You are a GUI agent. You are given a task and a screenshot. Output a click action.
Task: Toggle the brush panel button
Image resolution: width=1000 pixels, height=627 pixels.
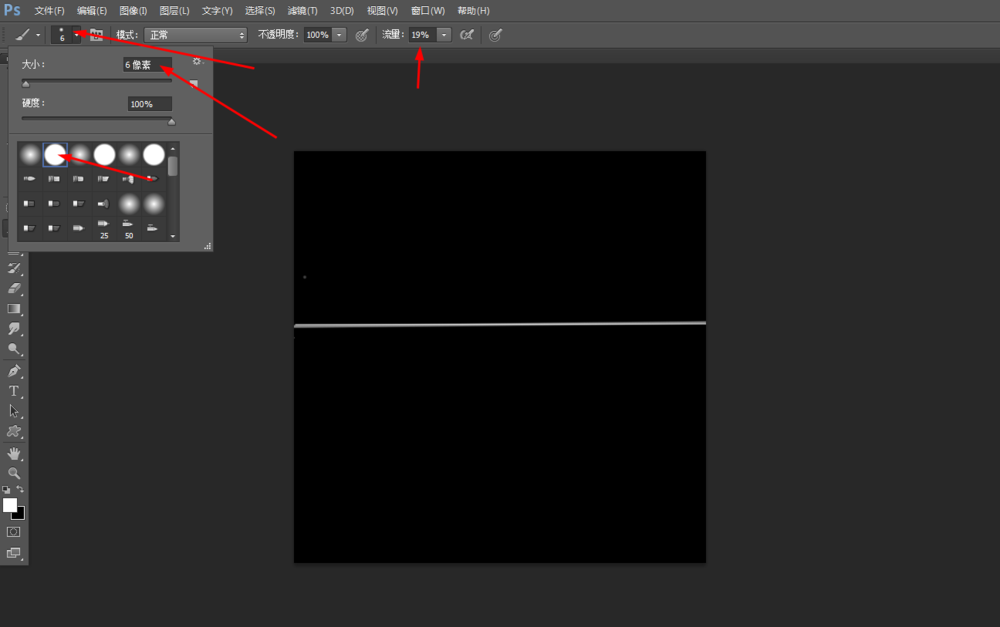[96, 35]
